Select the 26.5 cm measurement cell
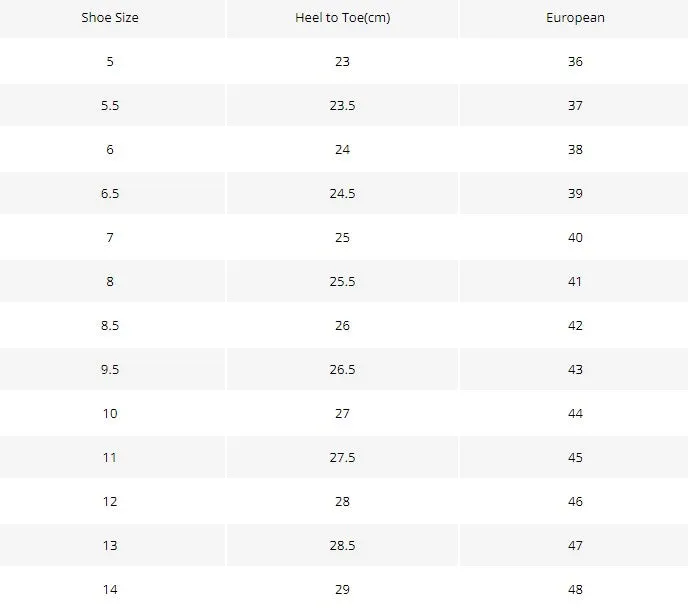Screen dimensions: 688x610 [x=342, y=370]
